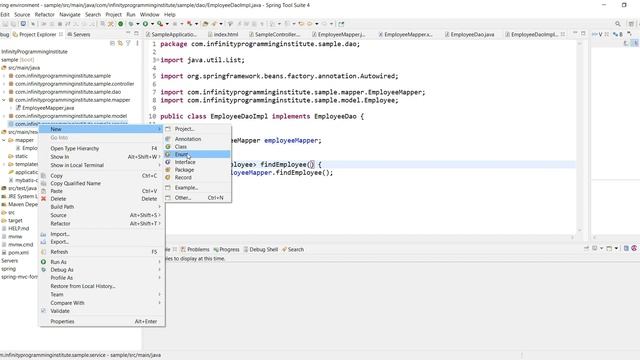Expand the Debug As submenu

coord(101,270)
